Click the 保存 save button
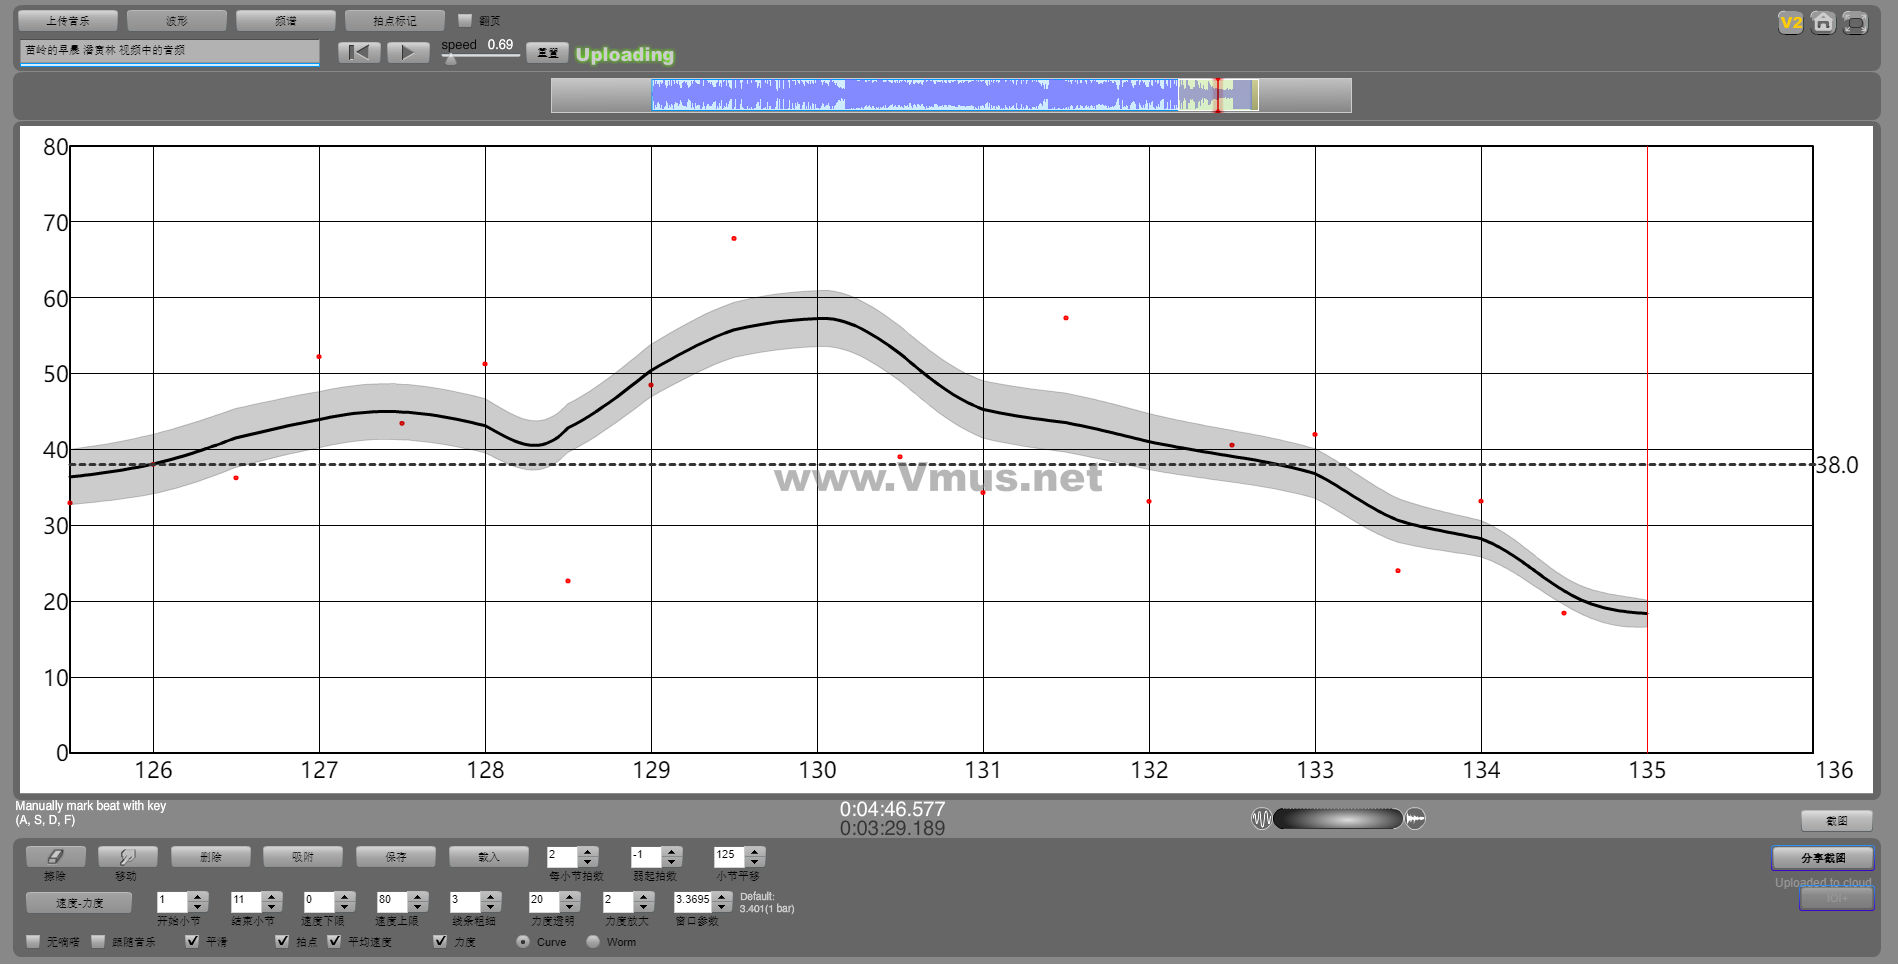Viewport: 1898px width, 964px height. (396, 857)
